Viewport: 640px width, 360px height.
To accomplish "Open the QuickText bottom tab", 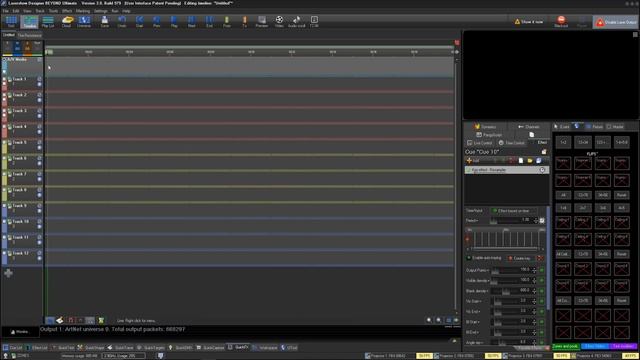I will [63, 348].
